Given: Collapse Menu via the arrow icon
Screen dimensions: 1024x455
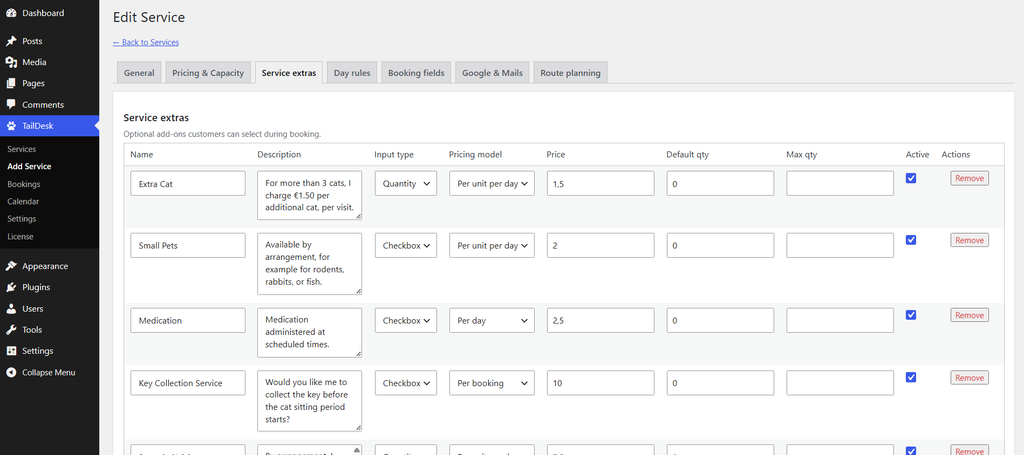Looking at the screenshot, I should pos(11,372).
